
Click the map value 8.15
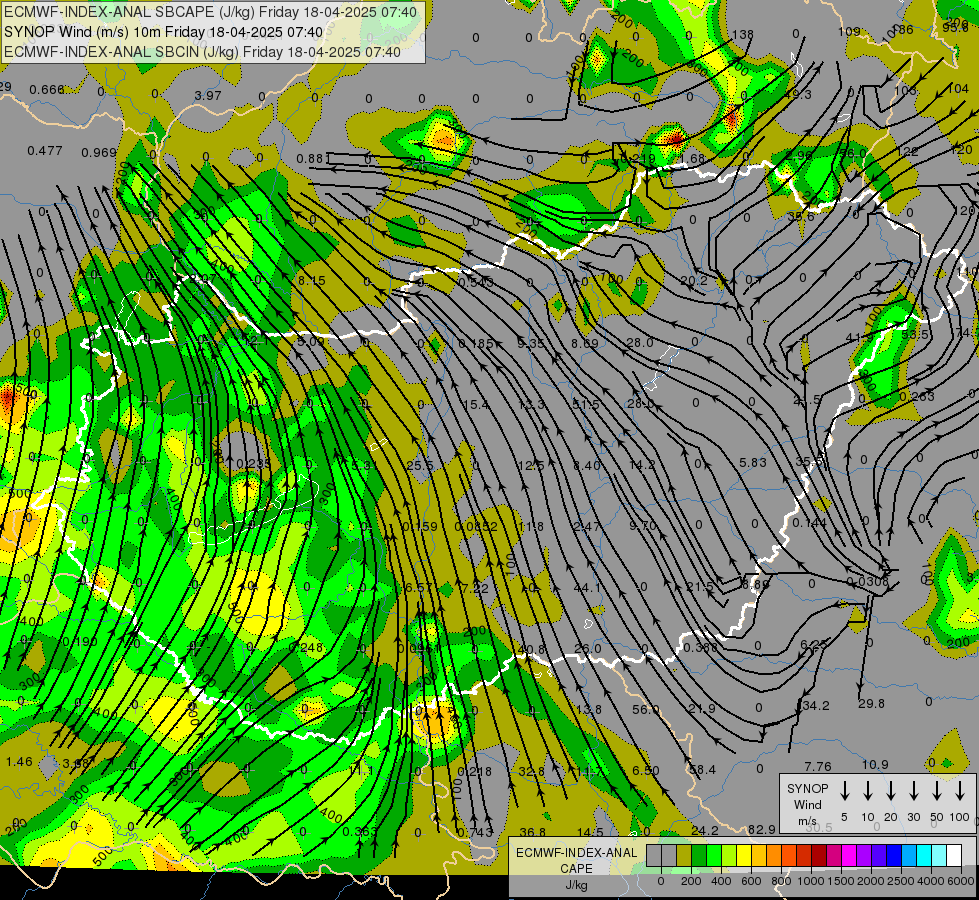pyautogui.click(x=312, y=281)
